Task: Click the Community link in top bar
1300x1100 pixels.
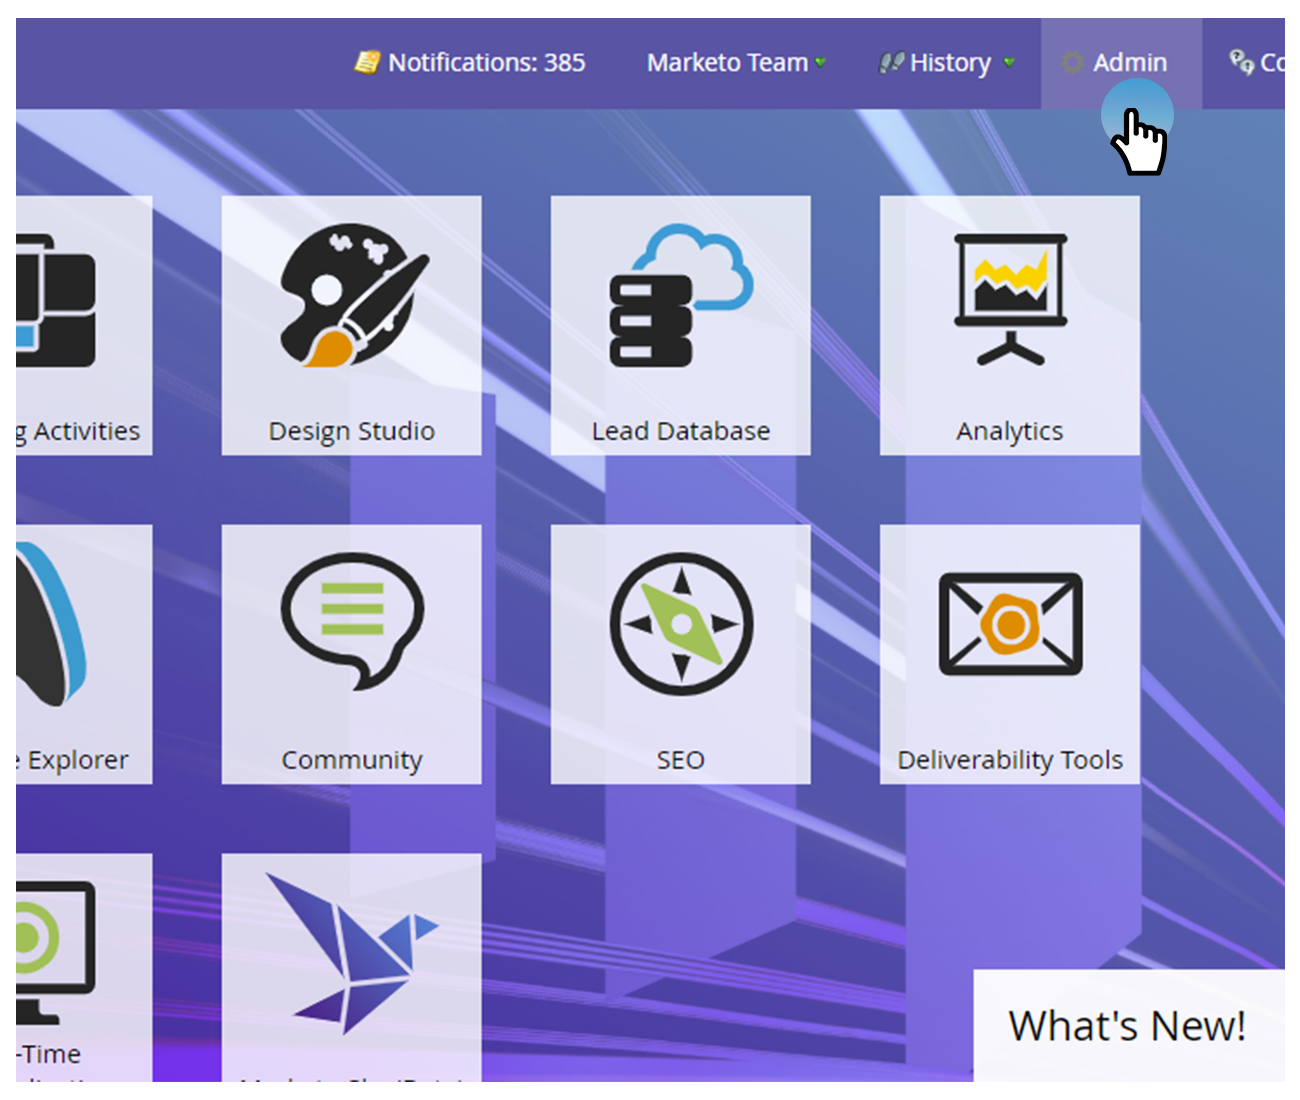Action: [x=1260, y=63]
